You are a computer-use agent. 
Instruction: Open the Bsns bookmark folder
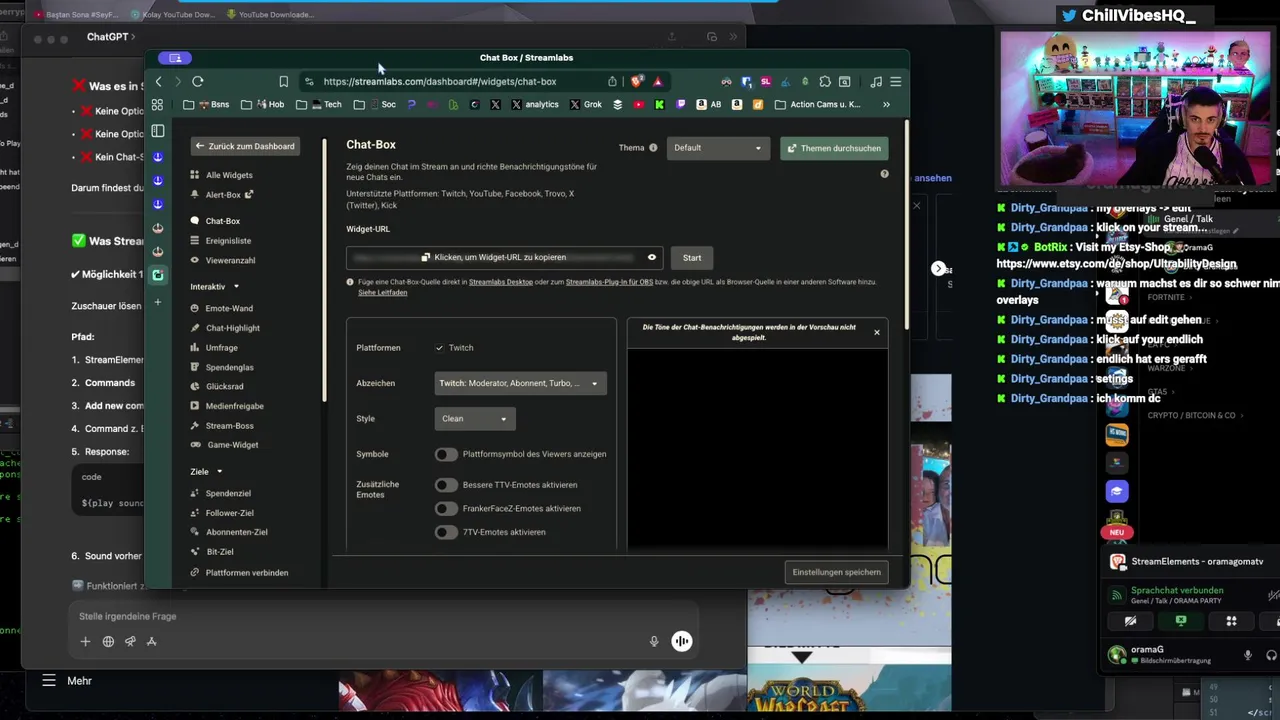click(207, 104)
